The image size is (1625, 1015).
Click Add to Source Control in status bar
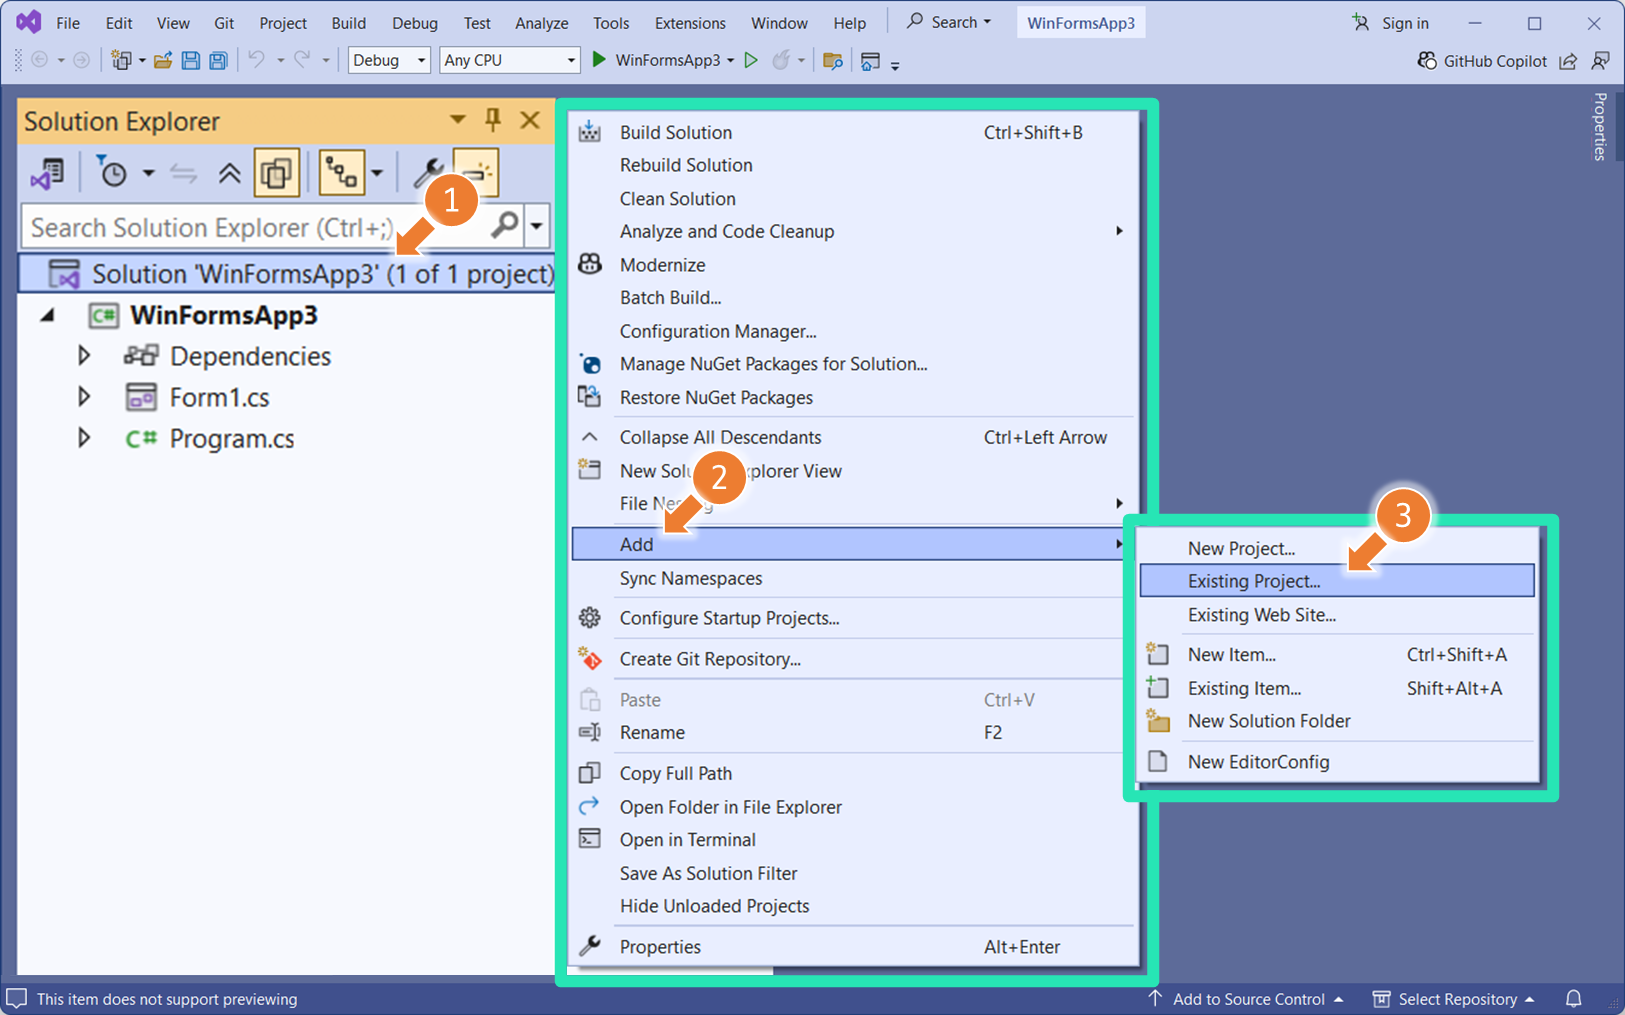(1246, 999)
